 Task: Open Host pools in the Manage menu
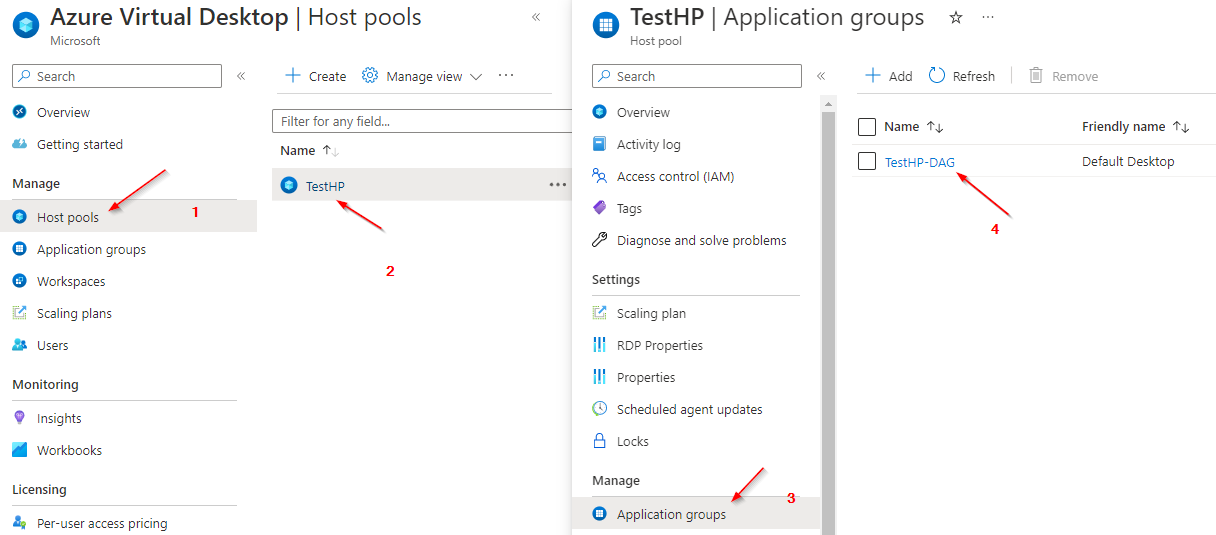(128, 217)
